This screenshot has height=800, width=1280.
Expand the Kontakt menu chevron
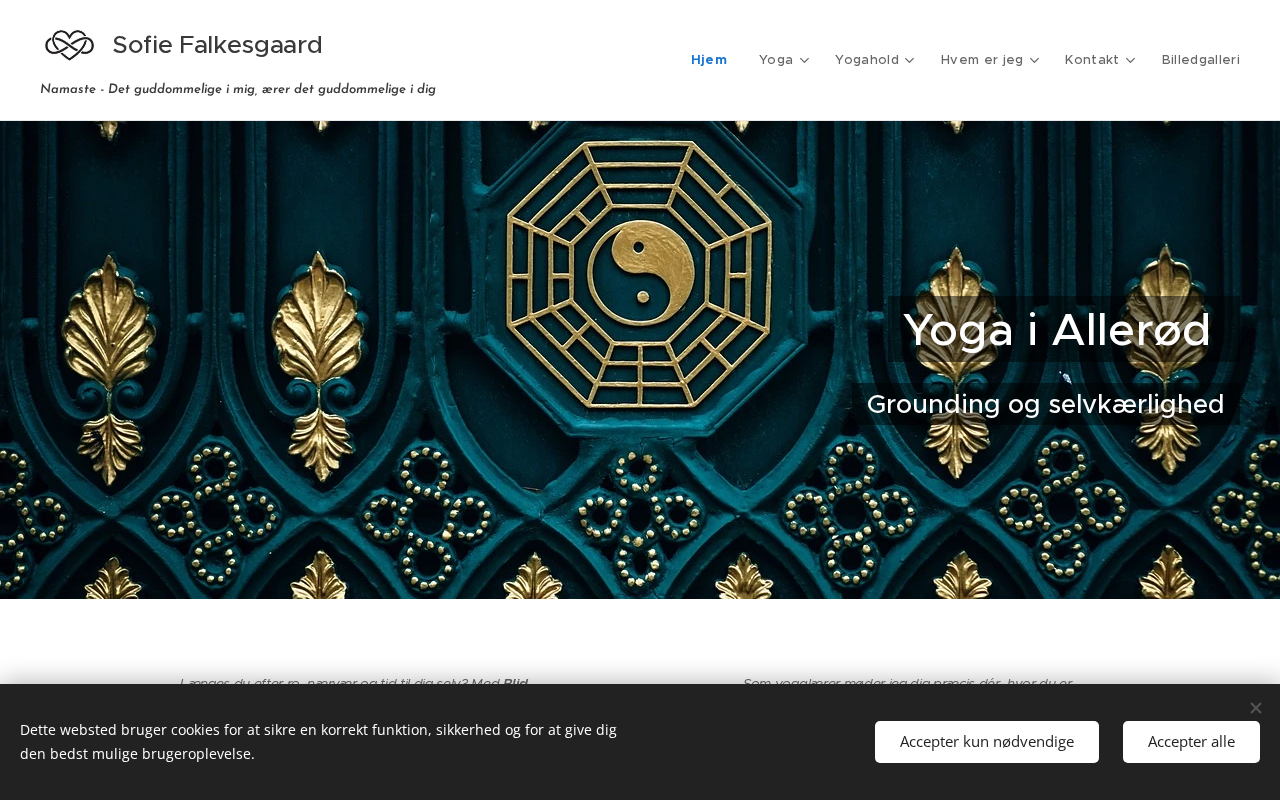(1130, 60)
